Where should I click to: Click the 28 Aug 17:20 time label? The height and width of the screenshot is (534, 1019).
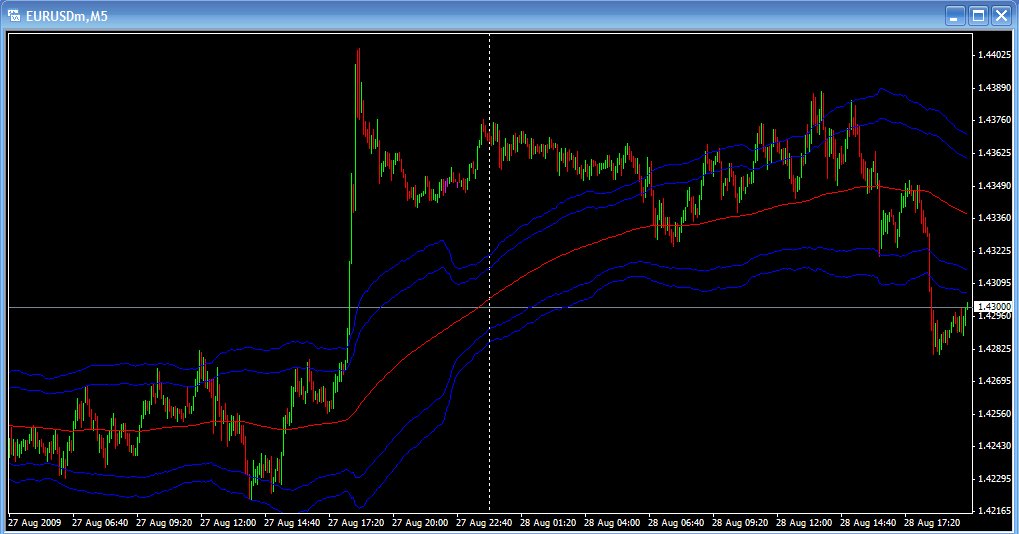pyautogui.click(x=932, y=522)
